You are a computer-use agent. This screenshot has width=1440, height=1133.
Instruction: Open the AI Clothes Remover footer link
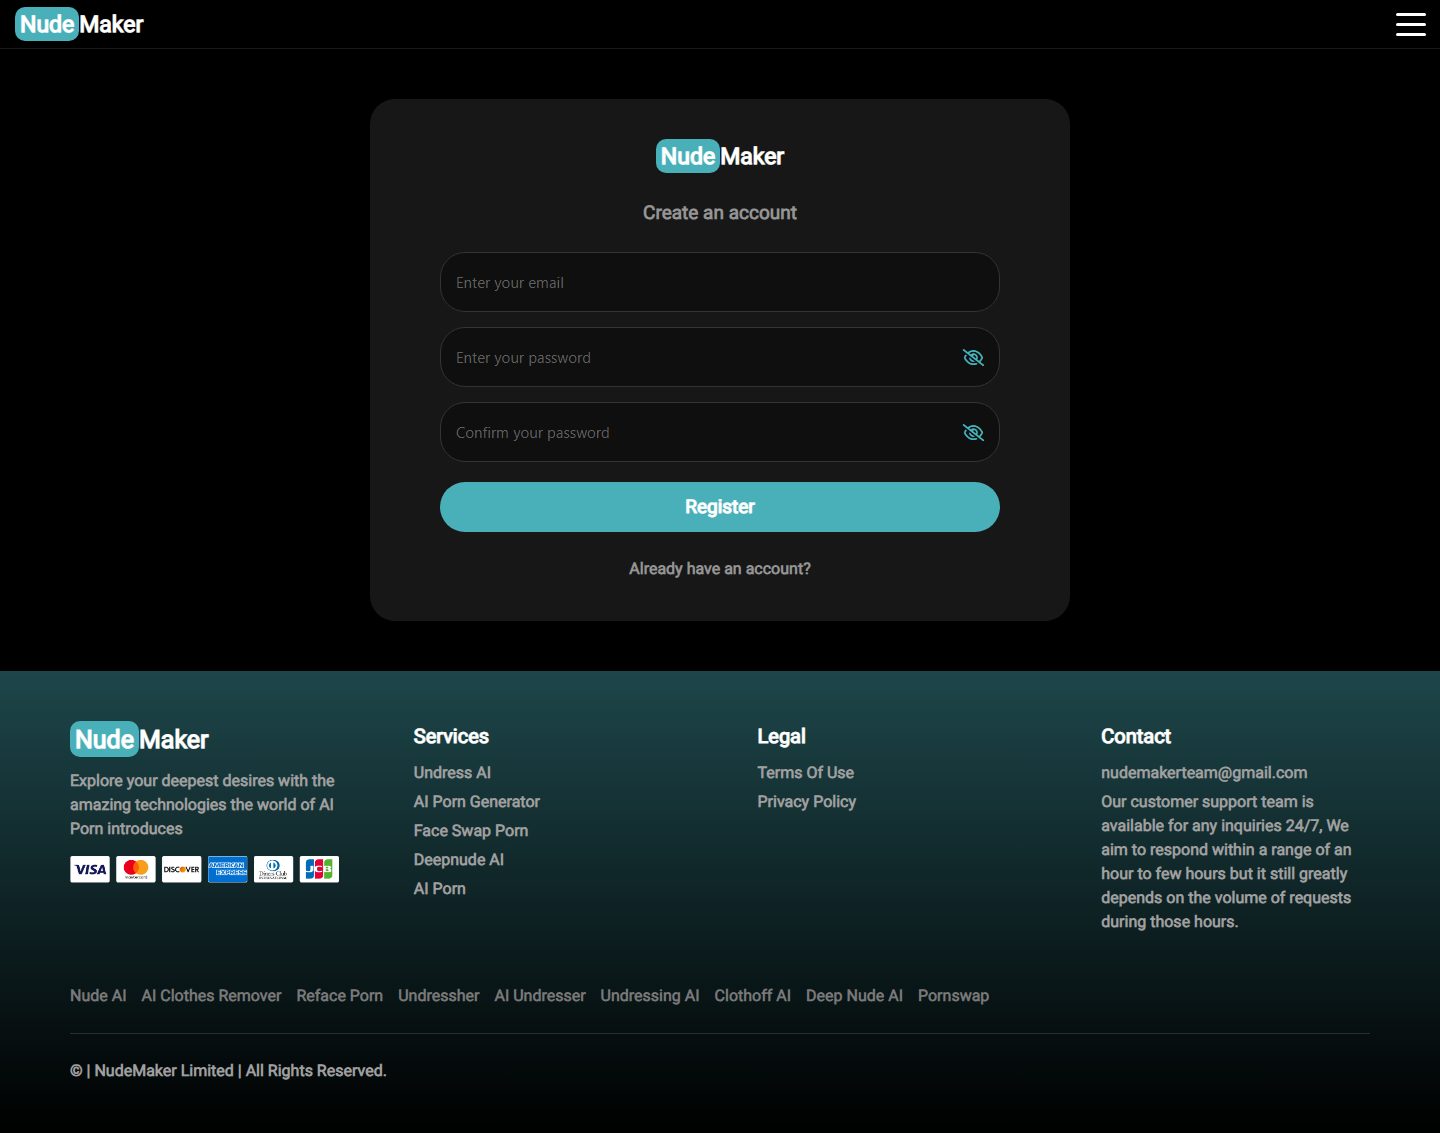(x=211, y=995)
